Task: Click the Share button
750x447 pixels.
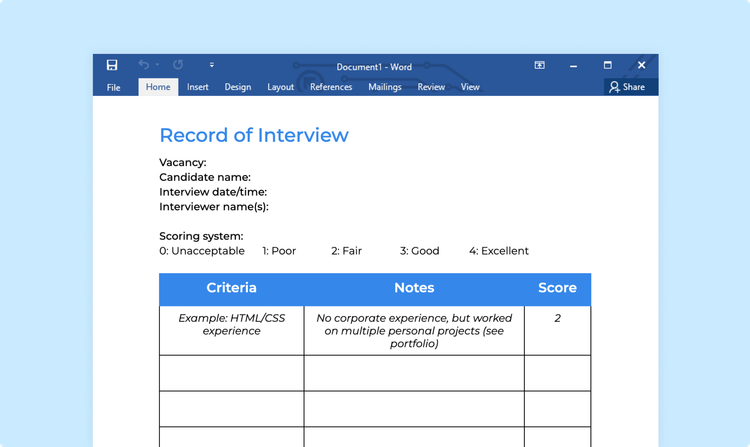Action: click(628, 87)
